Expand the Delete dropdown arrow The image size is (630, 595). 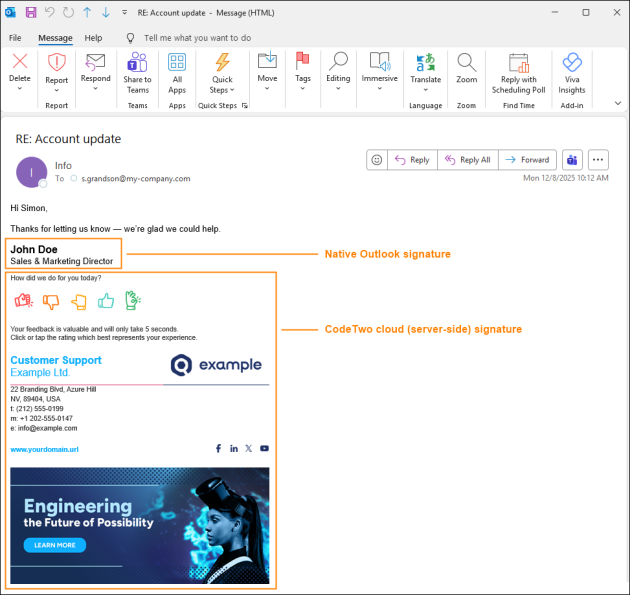pos(20,88)
